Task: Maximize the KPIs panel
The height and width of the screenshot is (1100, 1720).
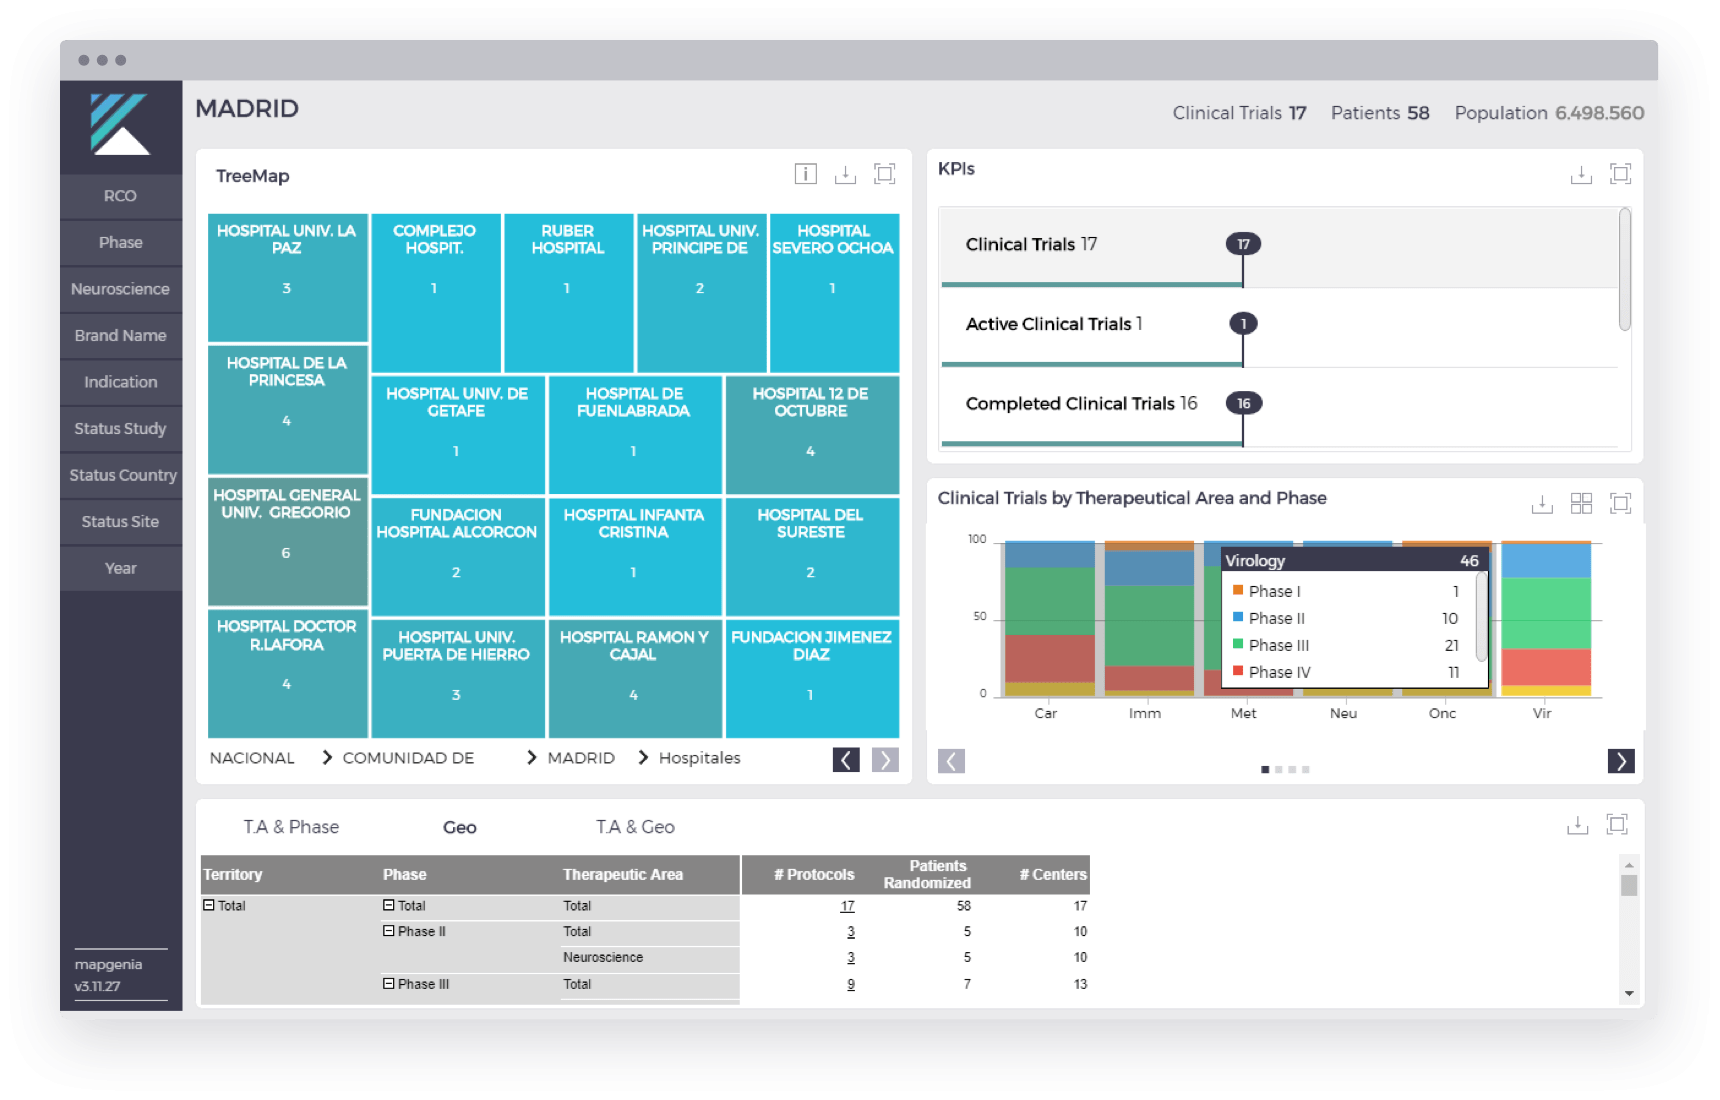Action: point(1620,174)
